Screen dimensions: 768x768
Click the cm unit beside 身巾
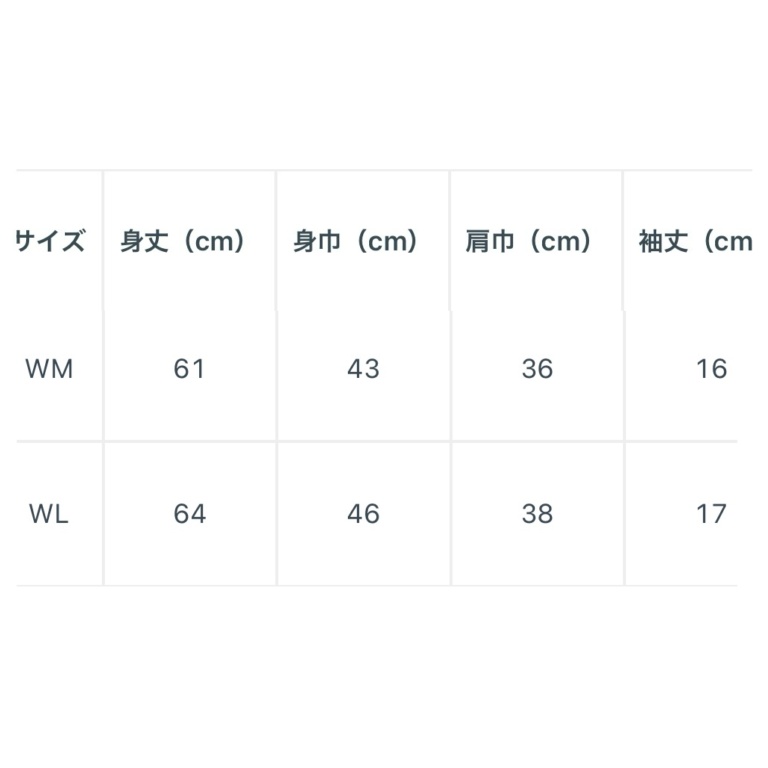(x=381, y=242)
